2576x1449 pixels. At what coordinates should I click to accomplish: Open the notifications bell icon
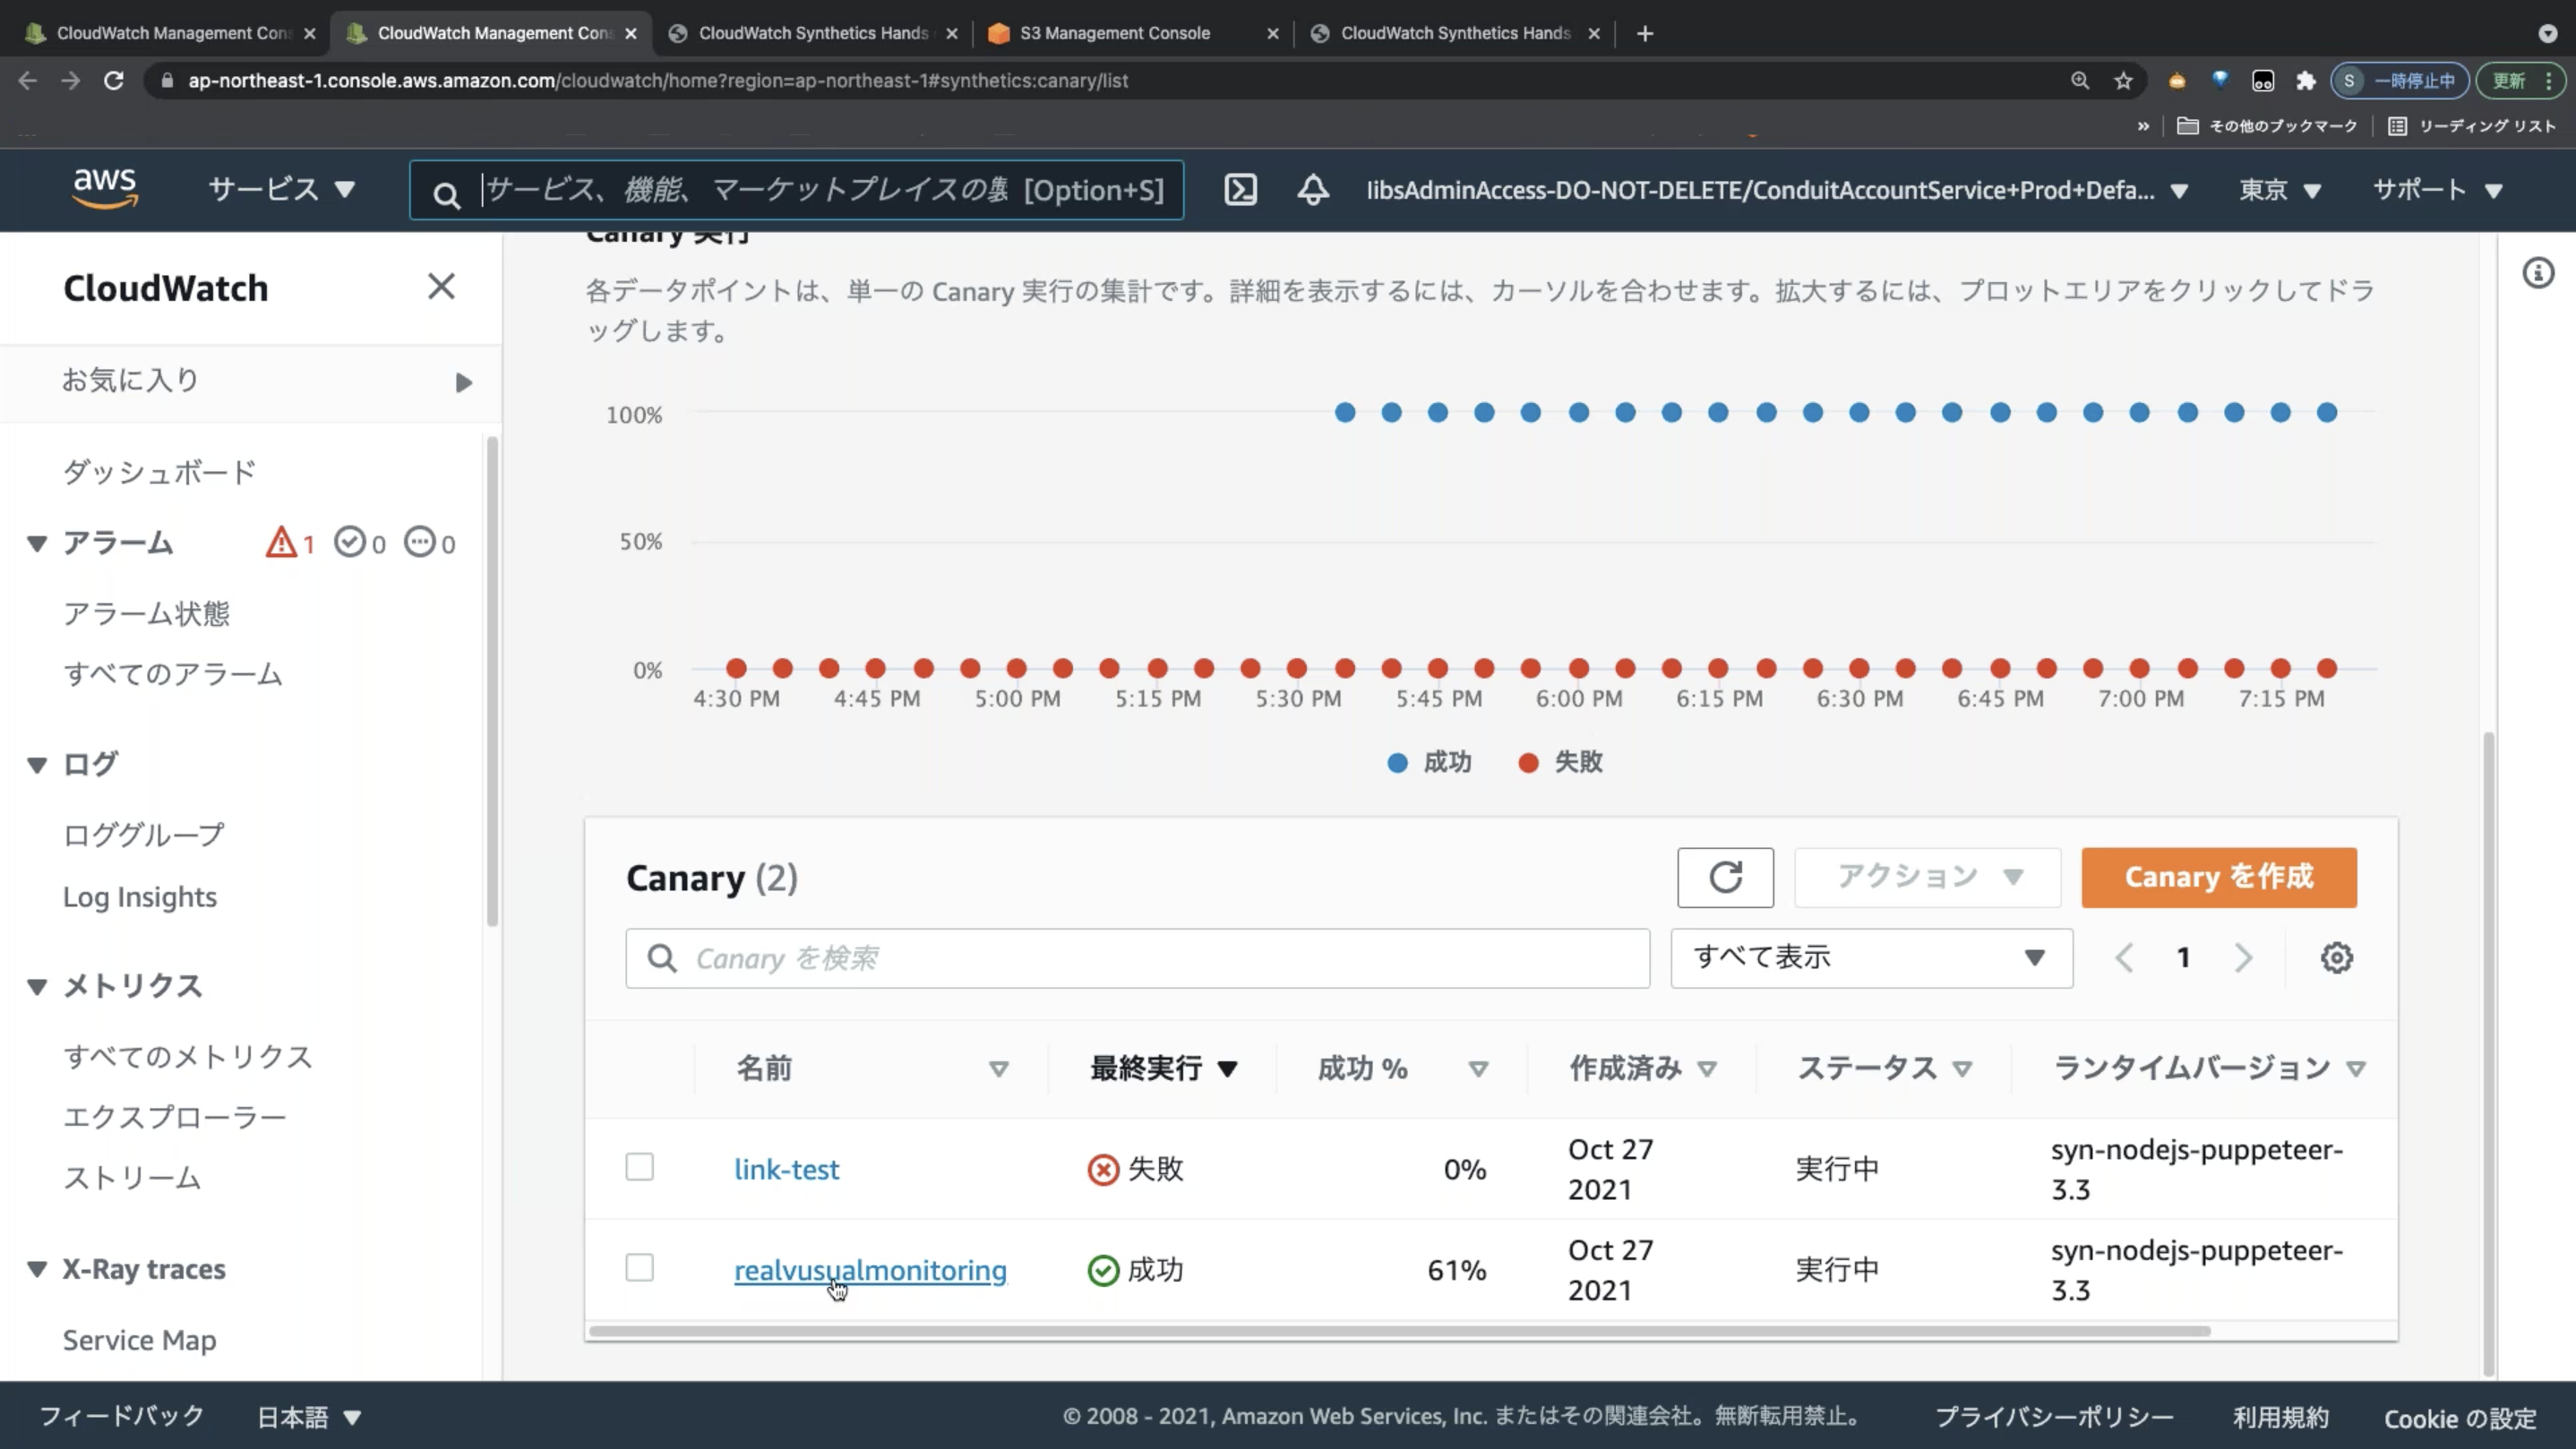point(1313,190)
